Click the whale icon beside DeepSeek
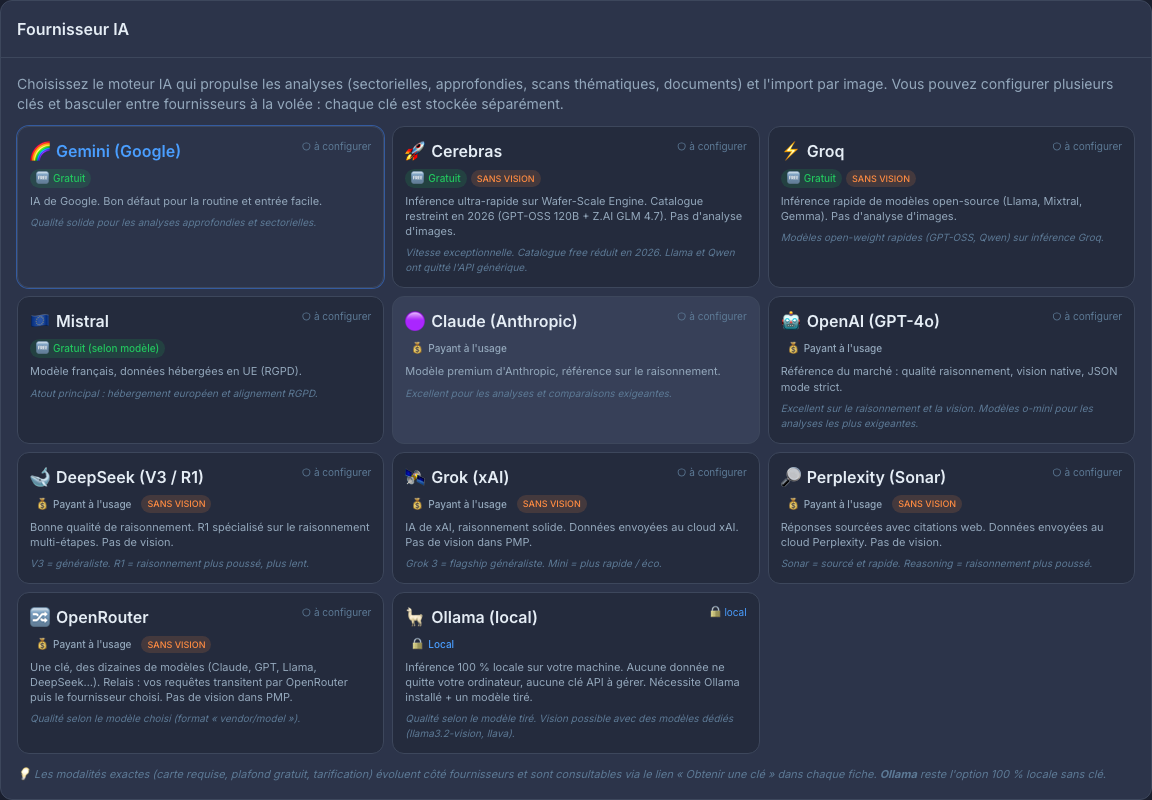The height and width of the screenshot is (800, 1152). [40, 478]
